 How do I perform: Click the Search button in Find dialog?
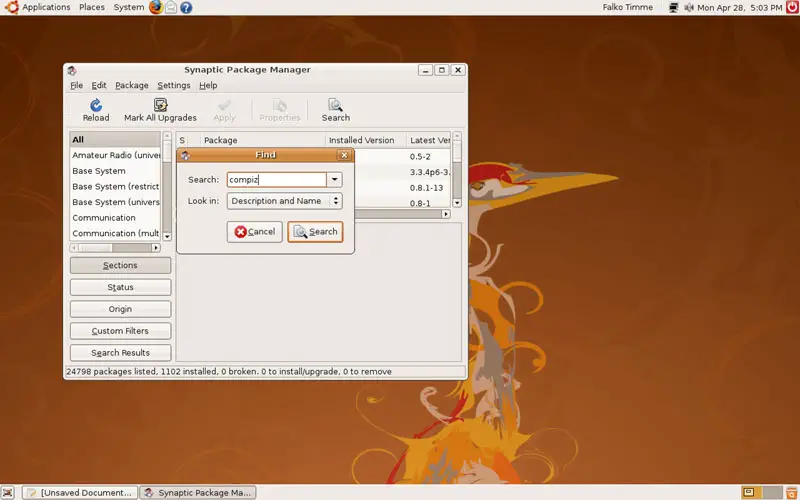[315, 232]
